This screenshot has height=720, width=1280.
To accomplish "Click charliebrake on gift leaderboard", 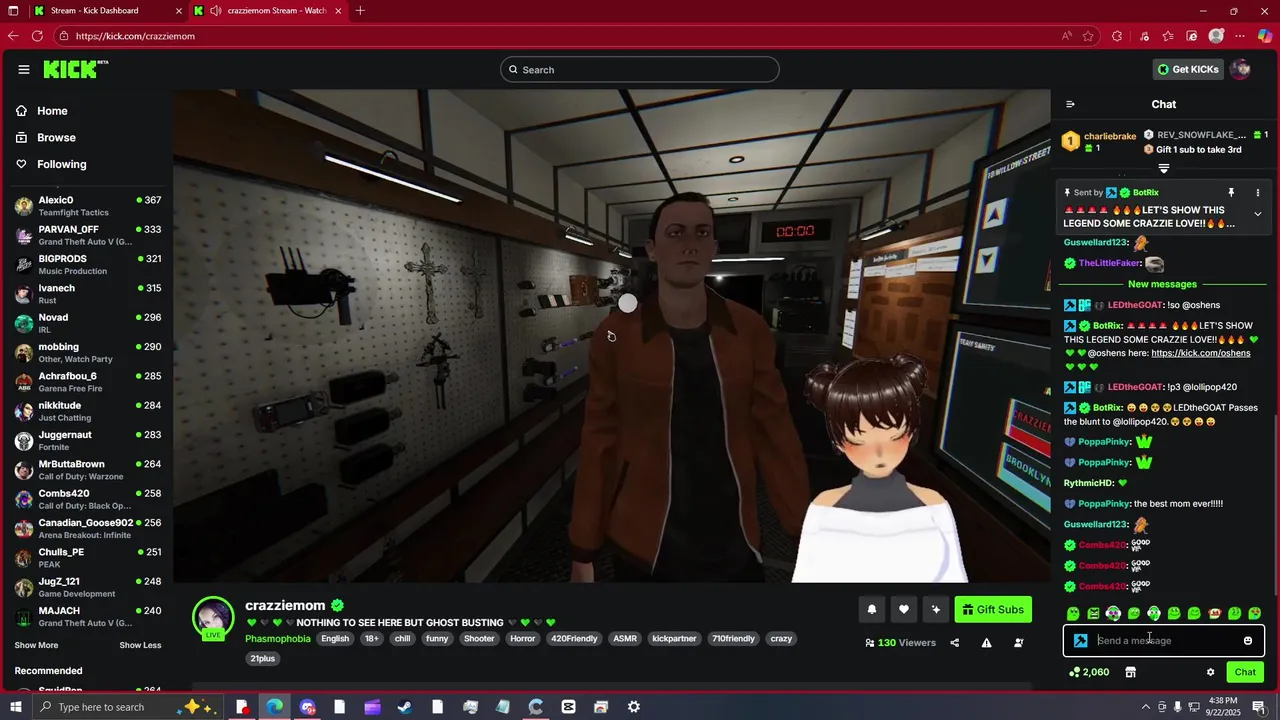I will coord(1110,136).
